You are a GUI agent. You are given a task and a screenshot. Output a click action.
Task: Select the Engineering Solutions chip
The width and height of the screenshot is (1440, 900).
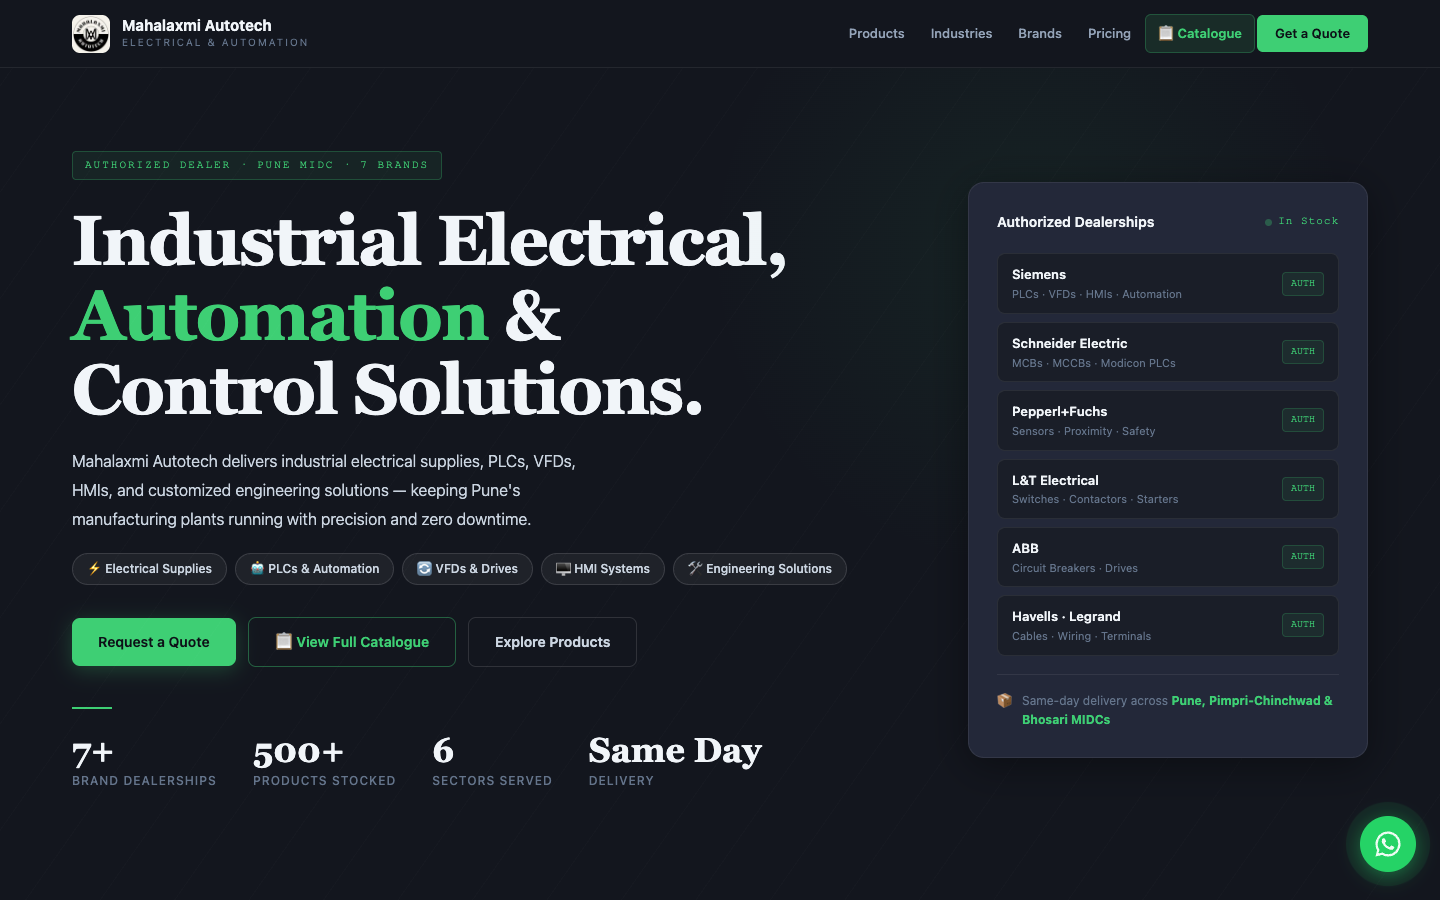pos(760,569)
